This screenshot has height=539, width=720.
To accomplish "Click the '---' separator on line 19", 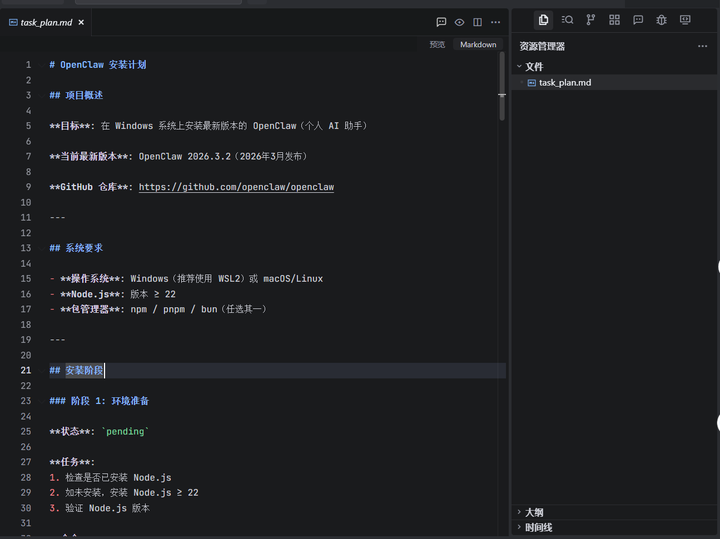I will tap(57, 340).
